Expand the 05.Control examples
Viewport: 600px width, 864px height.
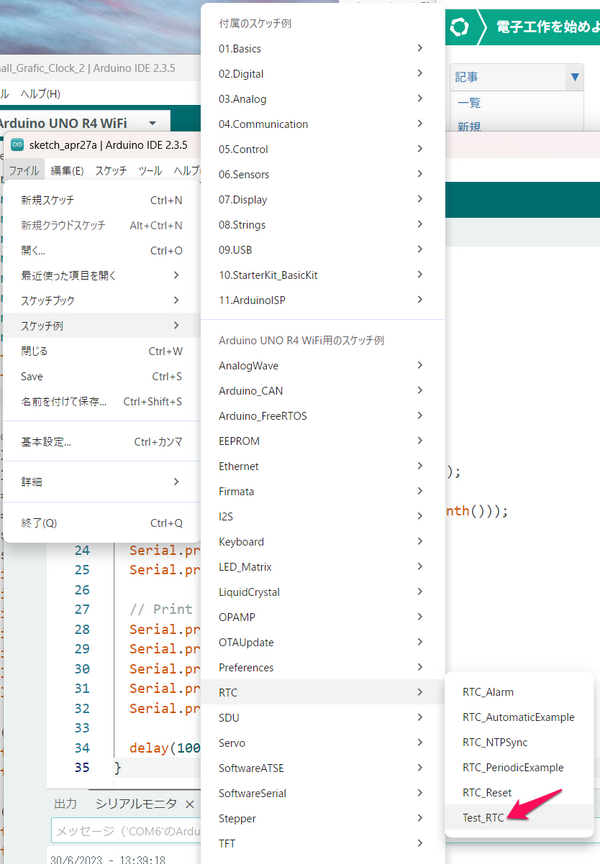pyautogui.click(x=322, y=149)
